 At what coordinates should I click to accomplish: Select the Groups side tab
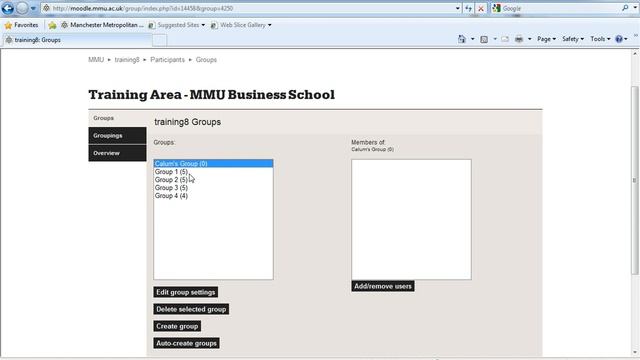tap(117, 118)
